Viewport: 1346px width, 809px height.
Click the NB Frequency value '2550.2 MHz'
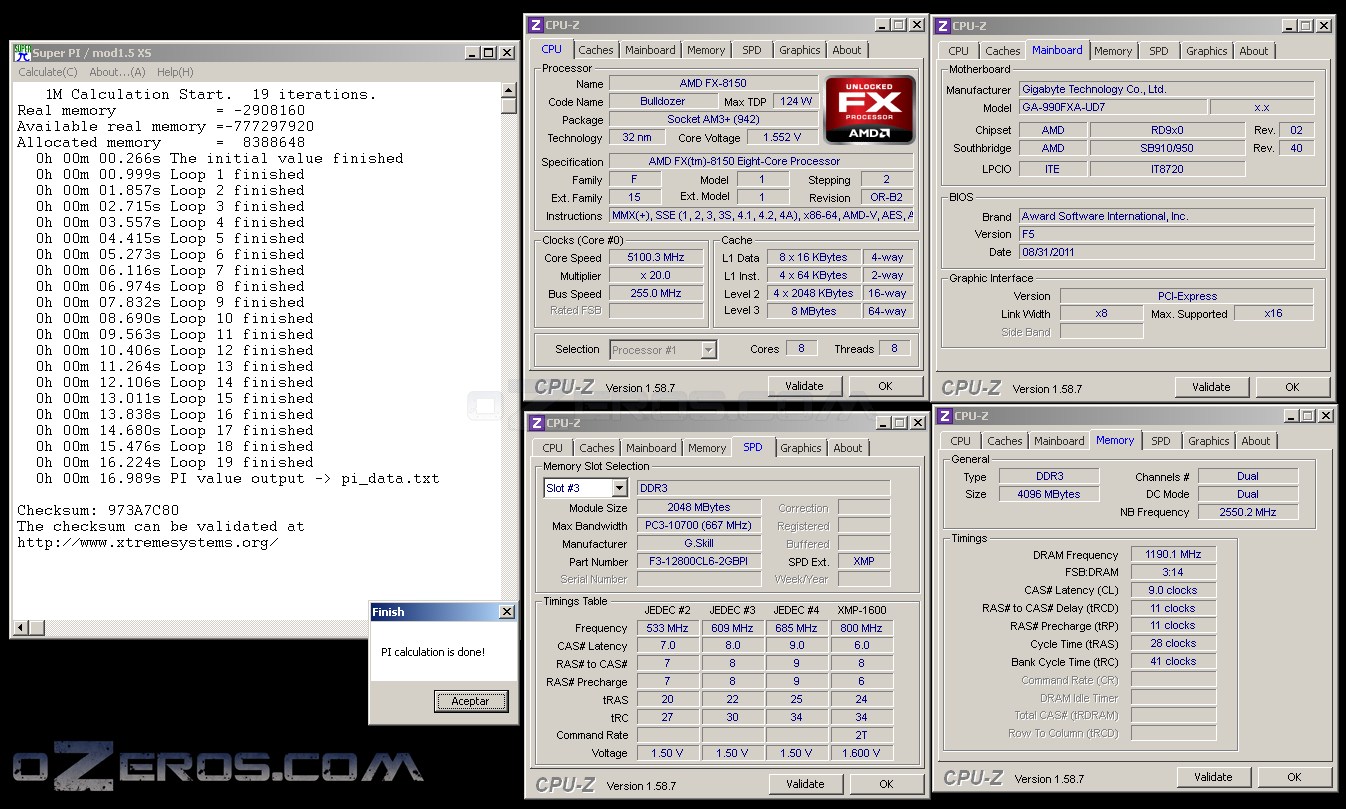pyautogui.click(x=1248, y=512)
